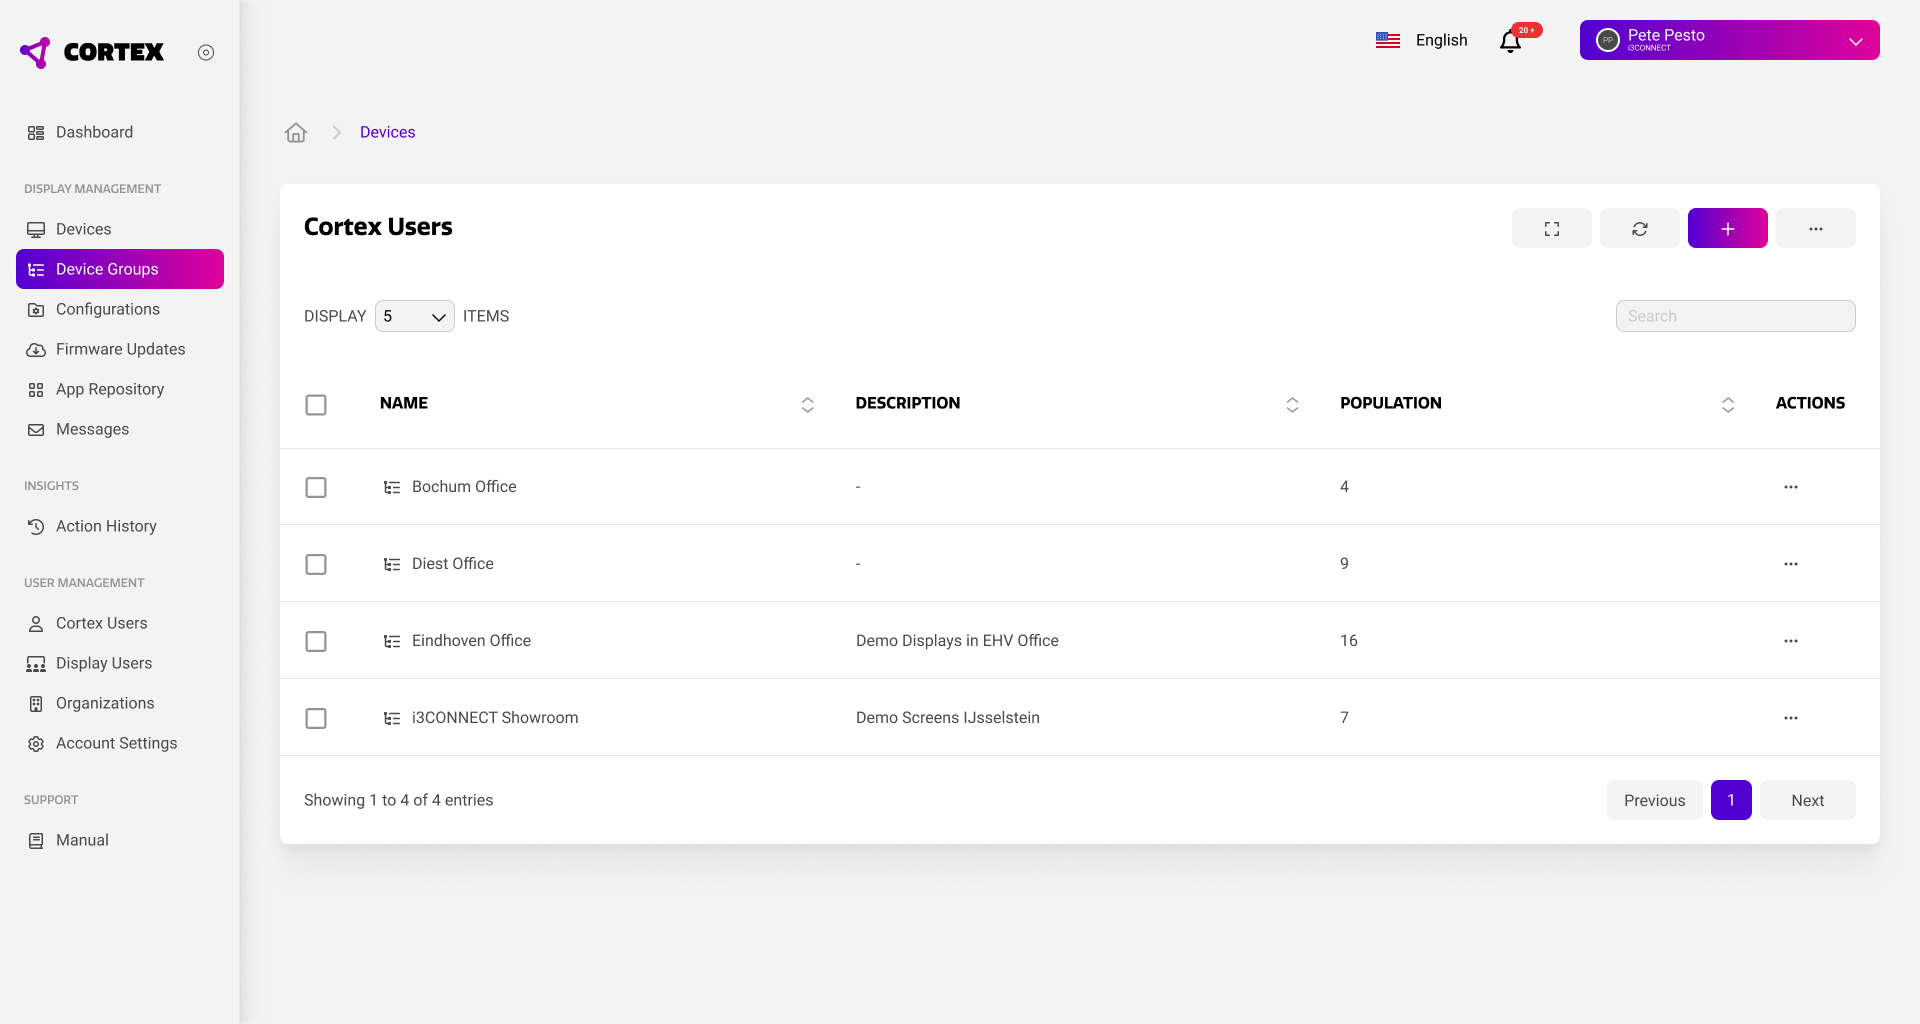Open the English language selector
Image resolution: width=1920 pixels, height=1024 pixels.
pyautogui.click(x=1421, y=41)
